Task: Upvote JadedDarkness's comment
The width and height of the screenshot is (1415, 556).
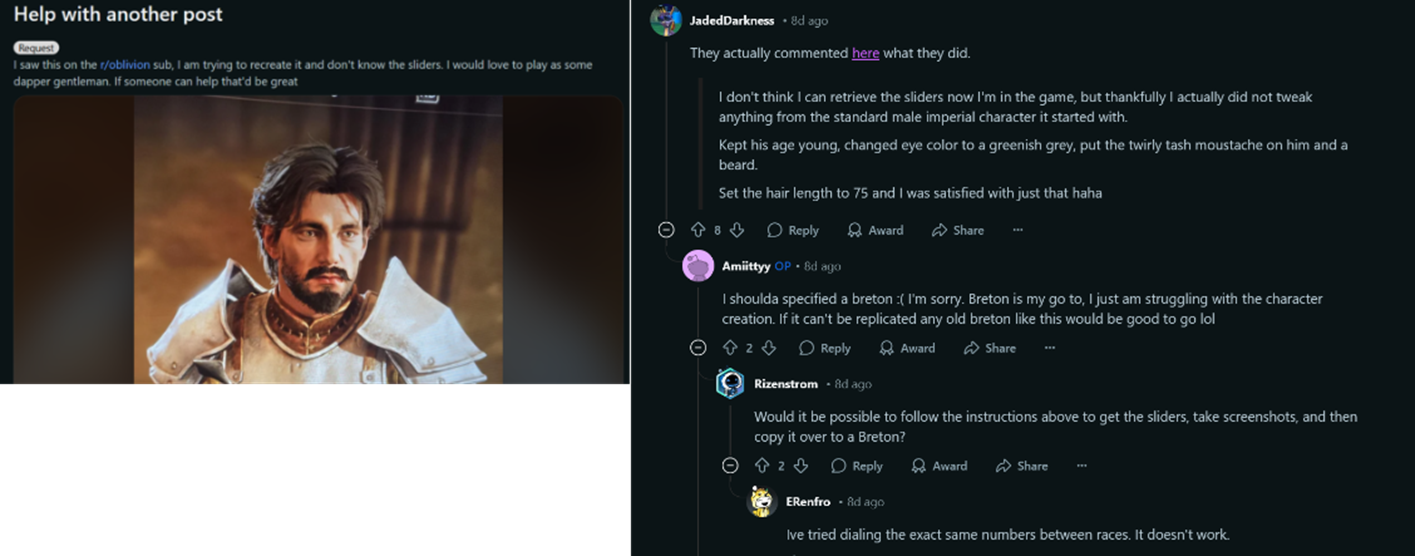Action: click(x=698, y=230)
